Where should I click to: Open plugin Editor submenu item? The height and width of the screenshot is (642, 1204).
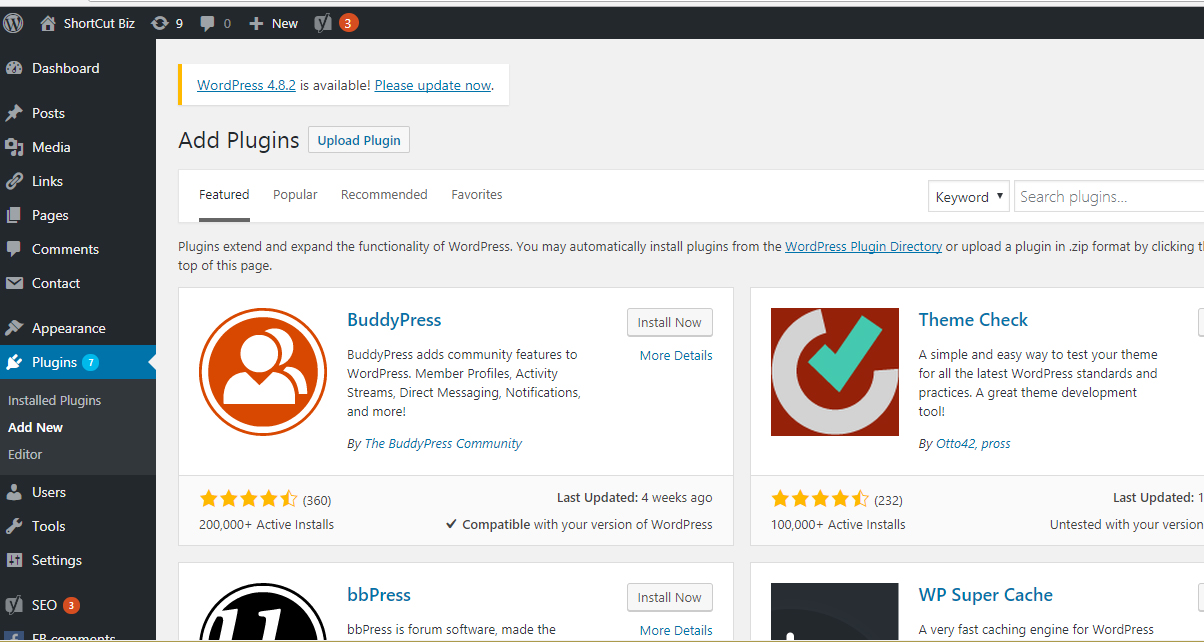tap(25, 454)
